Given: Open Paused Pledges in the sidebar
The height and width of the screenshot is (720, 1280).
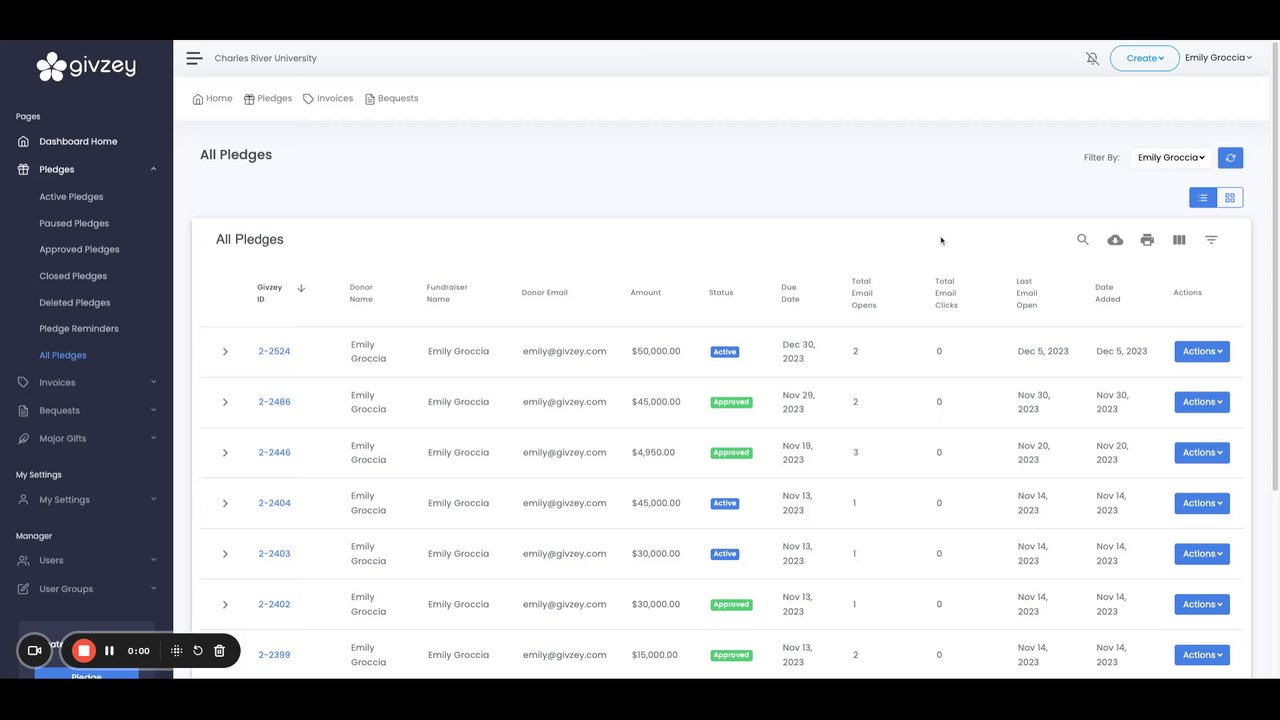Looking at the screenshot, I should point(74,224).
